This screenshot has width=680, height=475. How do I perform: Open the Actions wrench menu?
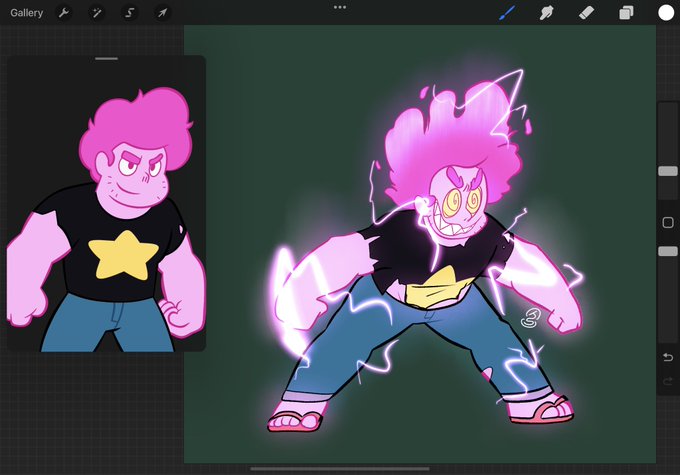pos(64,13)
